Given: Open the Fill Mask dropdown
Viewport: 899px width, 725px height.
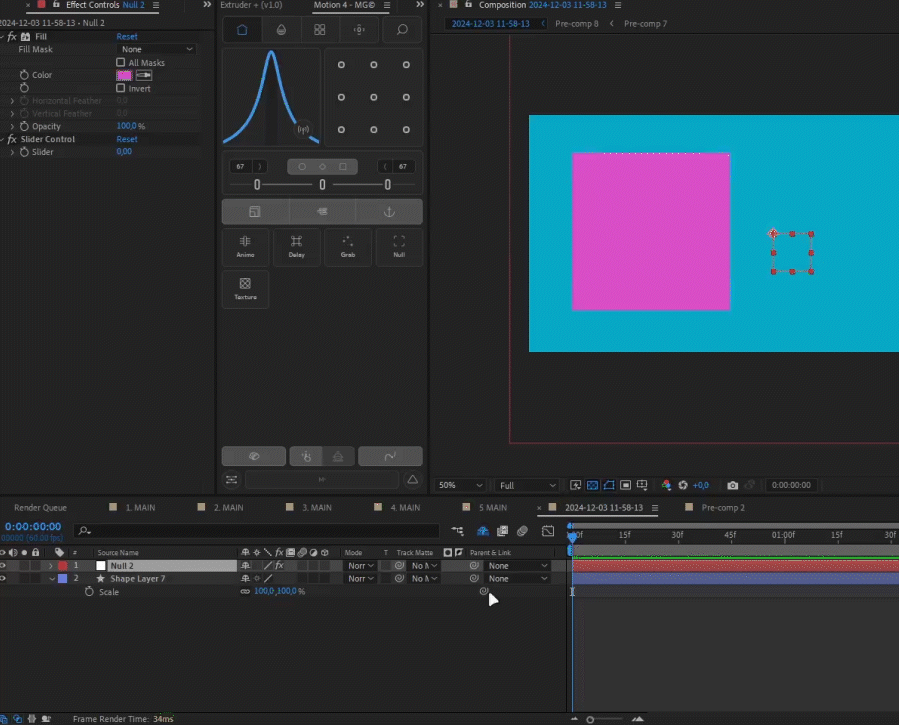Looking at the screenshot, I should pyautogui.click(x=156, y=49).
